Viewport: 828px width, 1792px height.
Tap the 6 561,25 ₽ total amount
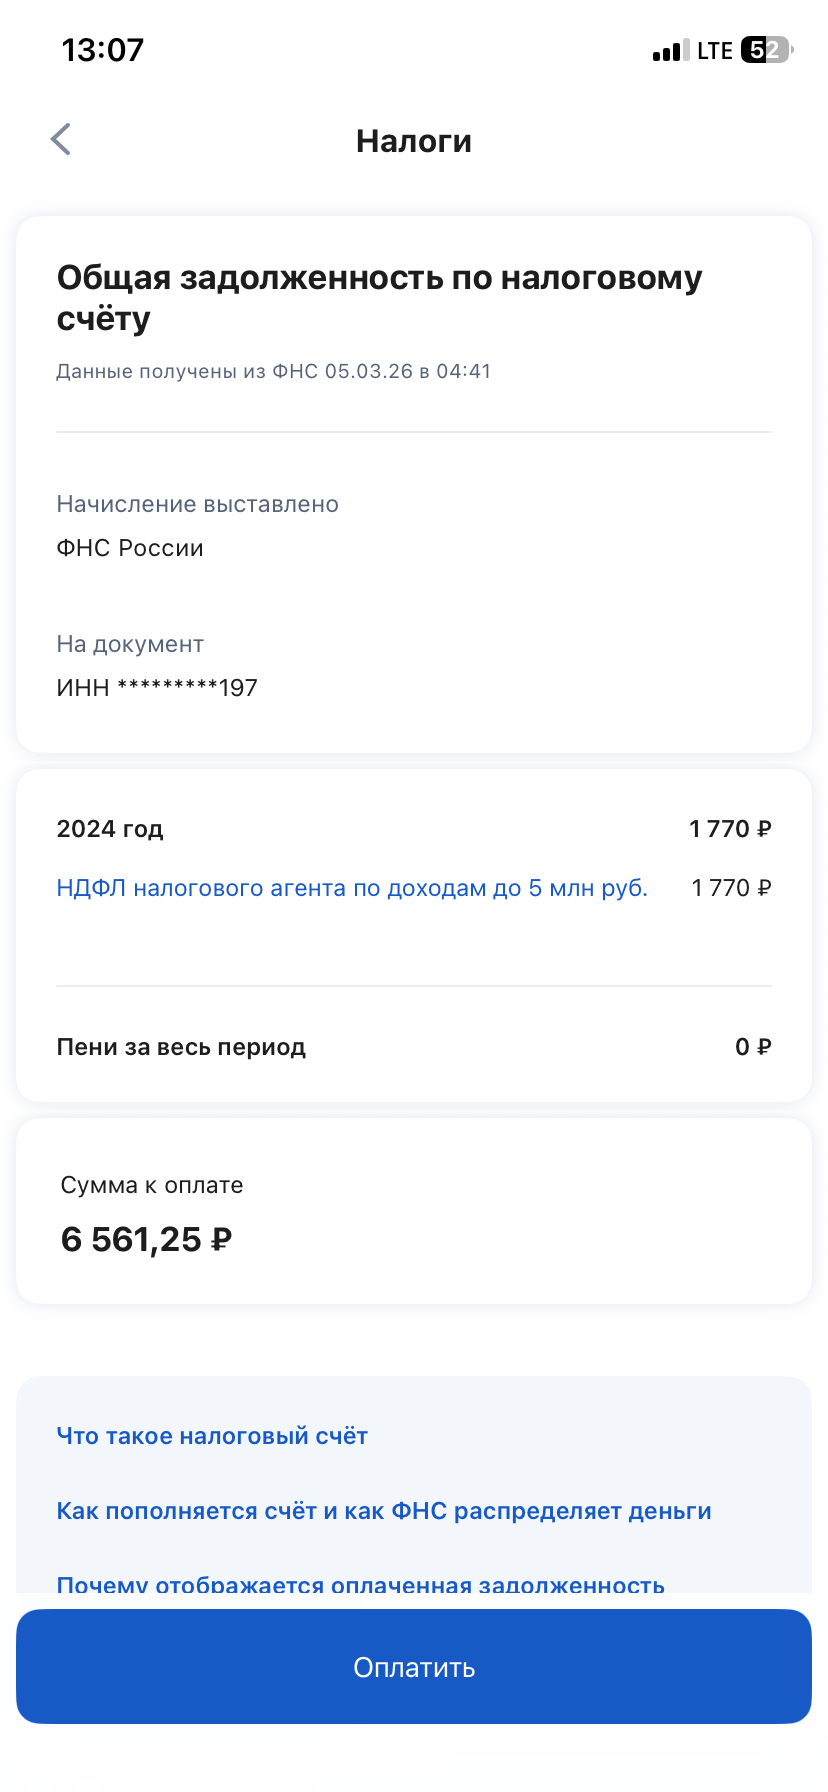click(x=146, y=1240)
